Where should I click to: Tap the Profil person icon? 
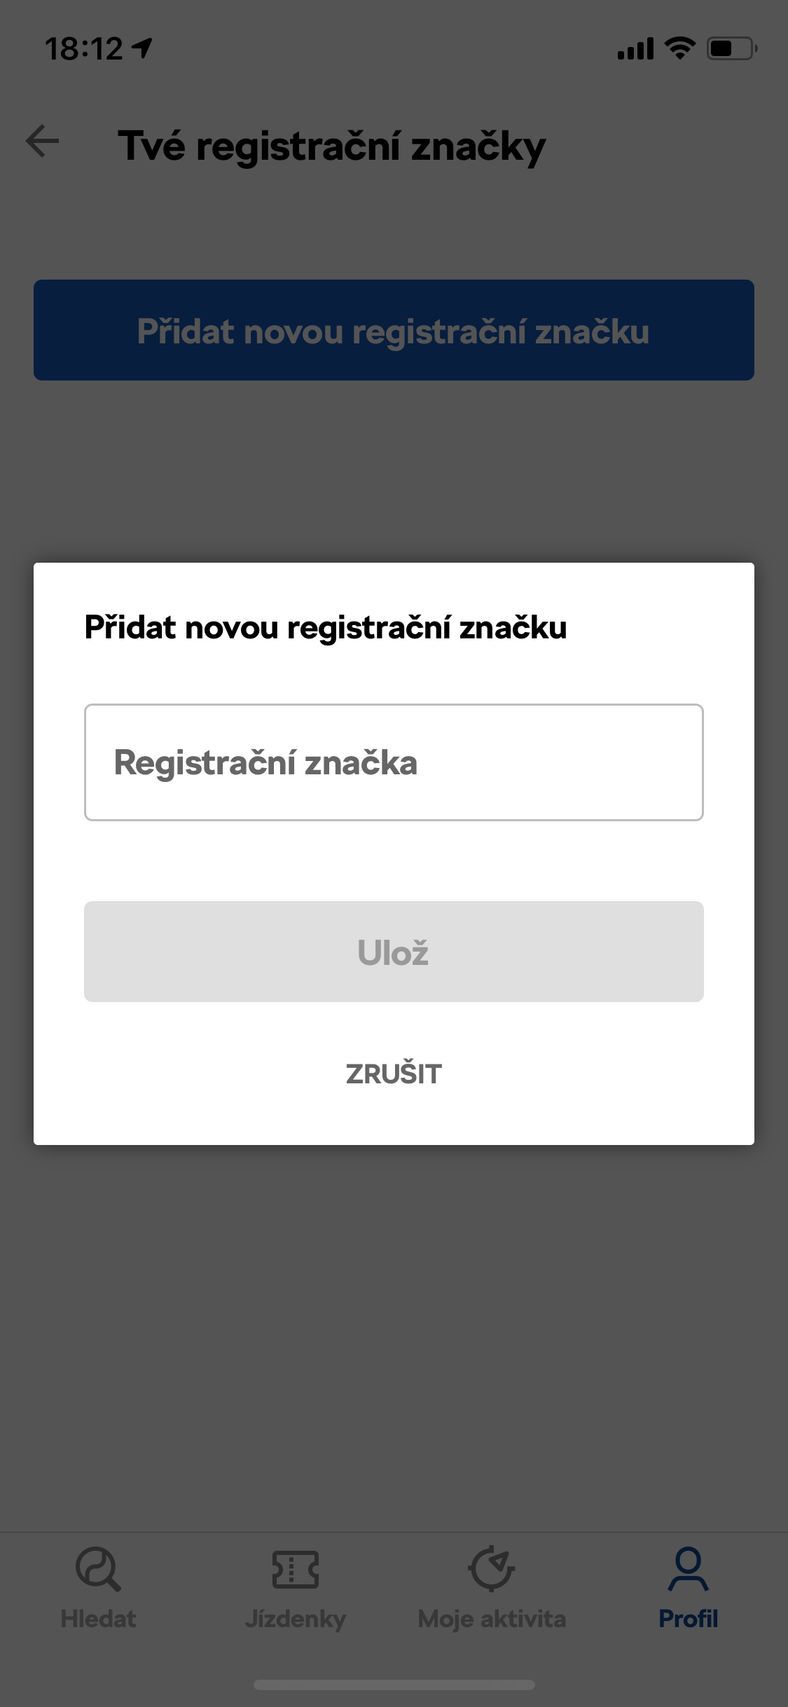[x=687, y=1568]
